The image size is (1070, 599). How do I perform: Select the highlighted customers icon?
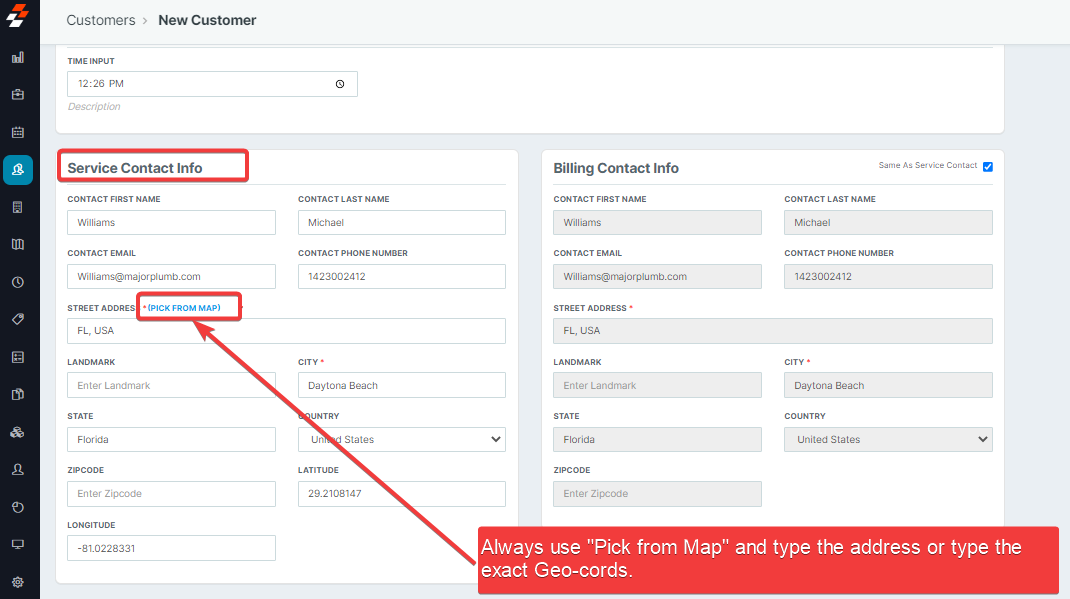[18, 170]
